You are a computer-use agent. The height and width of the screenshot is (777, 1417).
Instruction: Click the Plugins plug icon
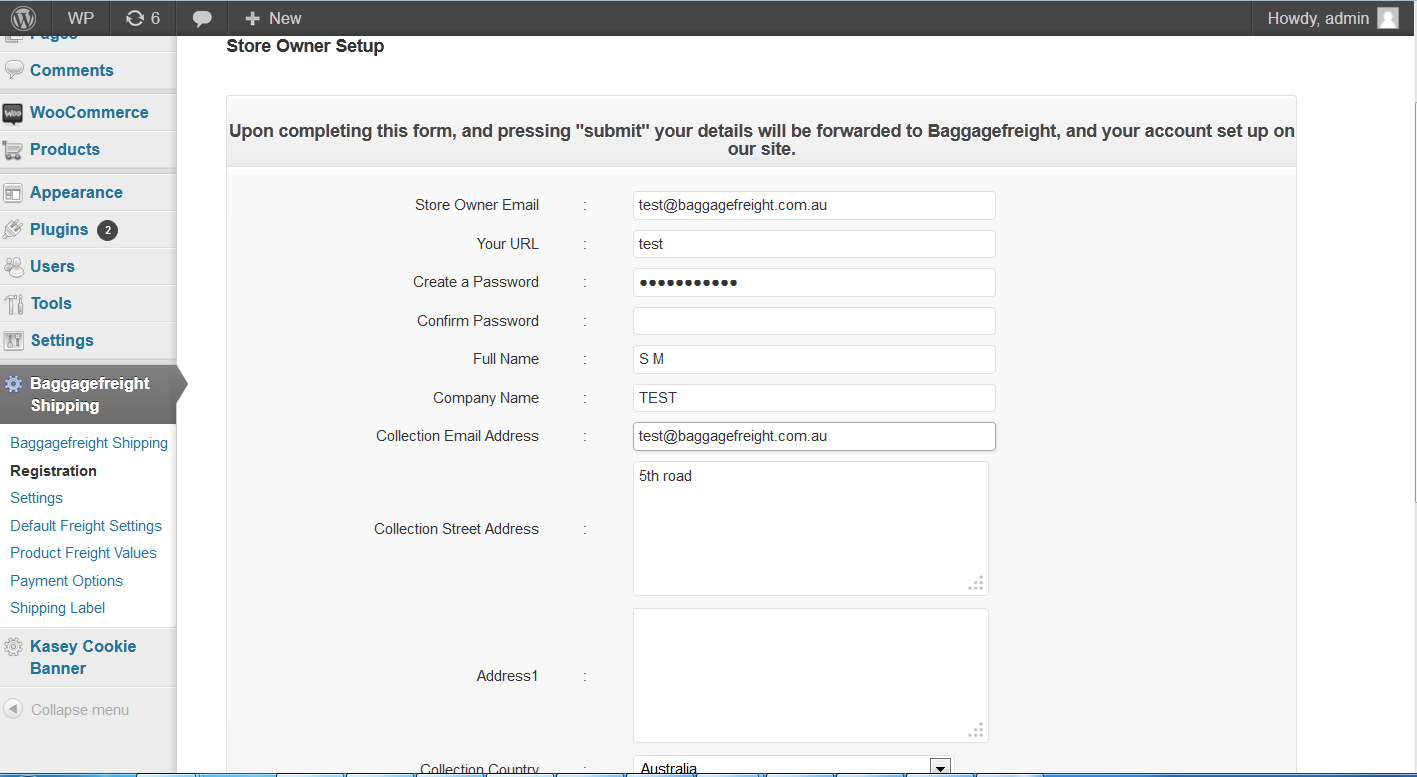[x=13, y=229]
